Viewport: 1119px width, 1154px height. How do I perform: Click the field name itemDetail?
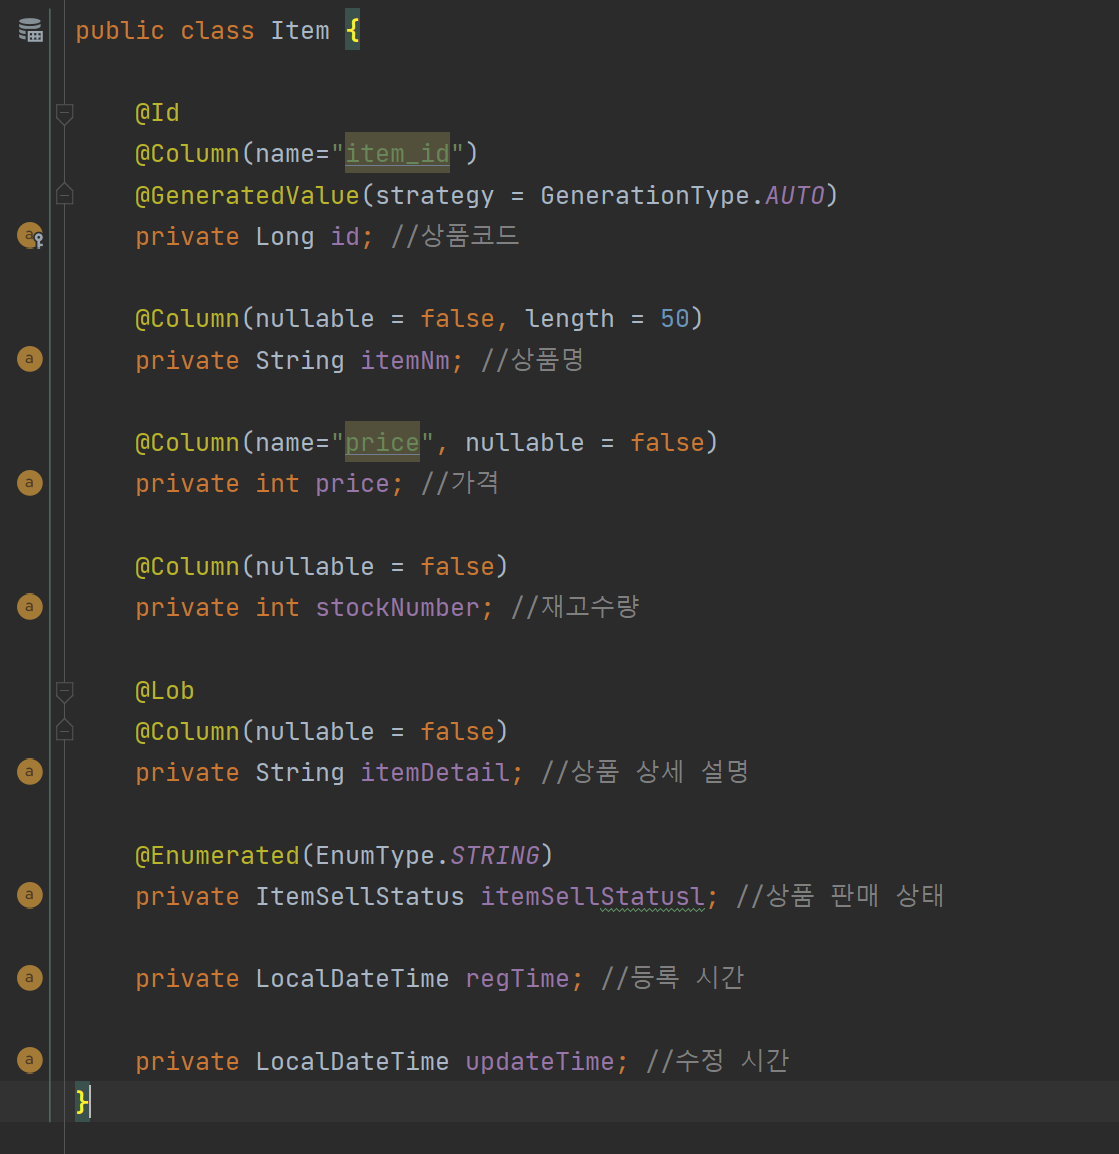coord(434,773)
